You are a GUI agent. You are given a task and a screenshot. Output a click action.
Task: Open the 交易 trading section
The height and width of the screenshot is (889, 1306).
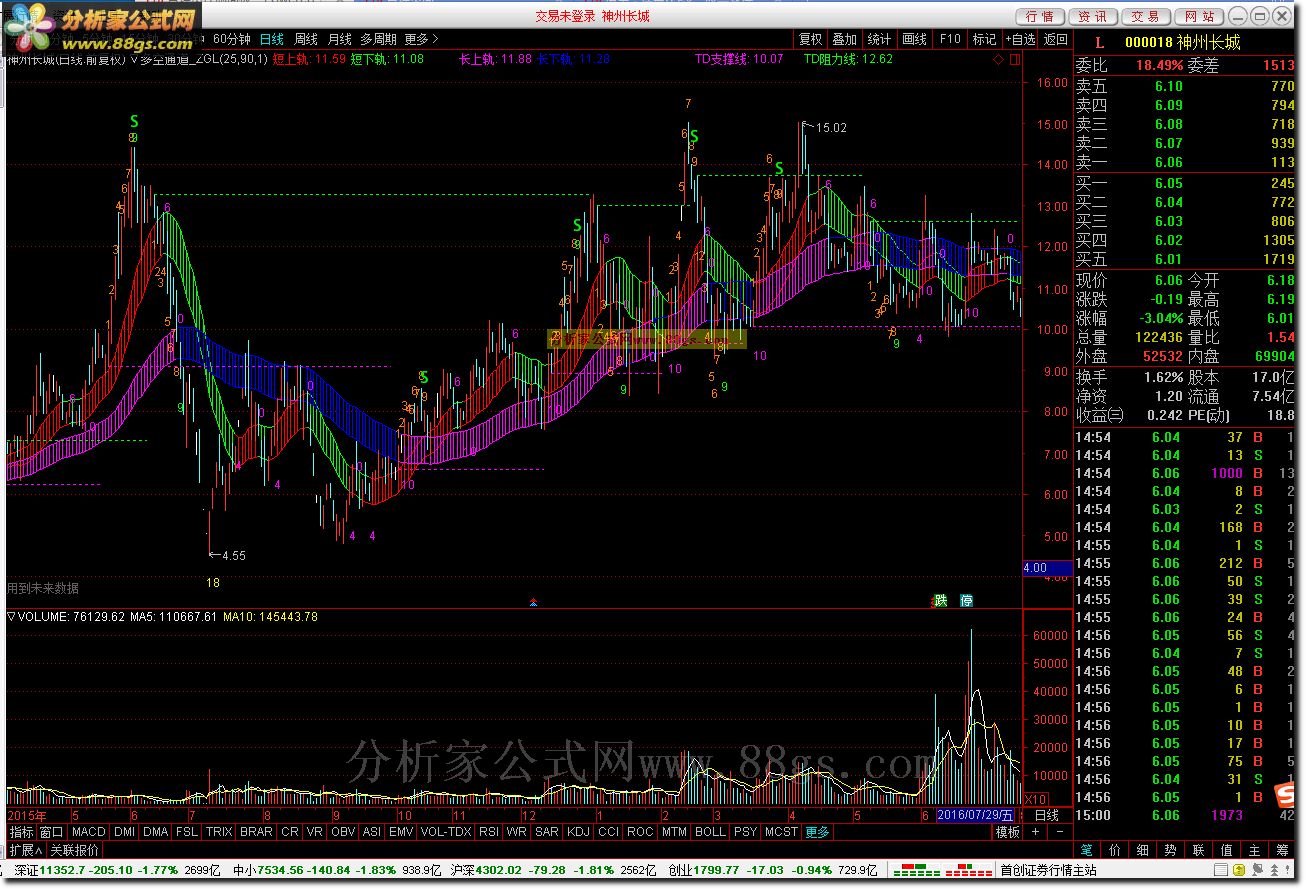pos(1146,16)
